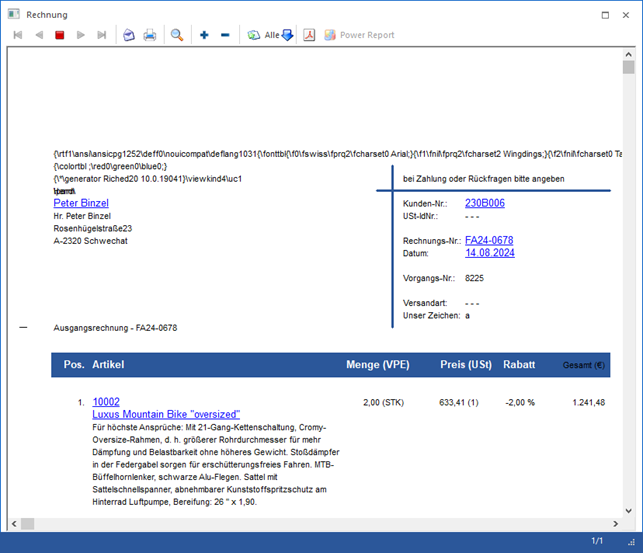The image size is (643, 553).
Task: Go to first page of report
Action: pyautogui.click(x=18, y=35)
